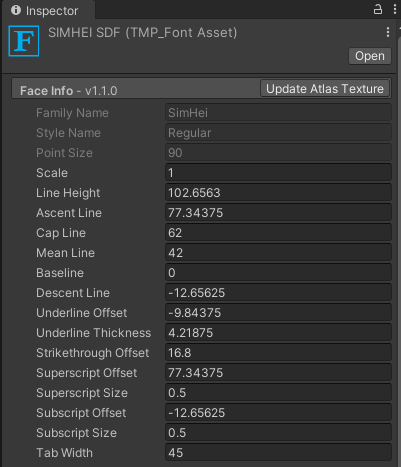Select the Inspector tab
This screenshot has height=467, width=401.
point(49,10)
